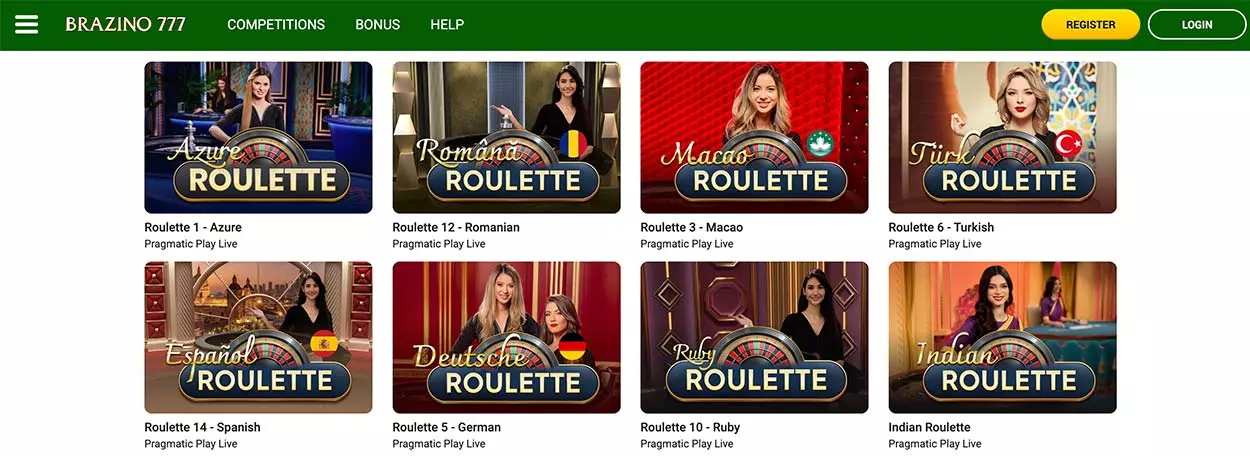Click the Romanian flag badge
Image resolution: width=1250 pixels, height=456 pixels.
[x=572, y=145]
